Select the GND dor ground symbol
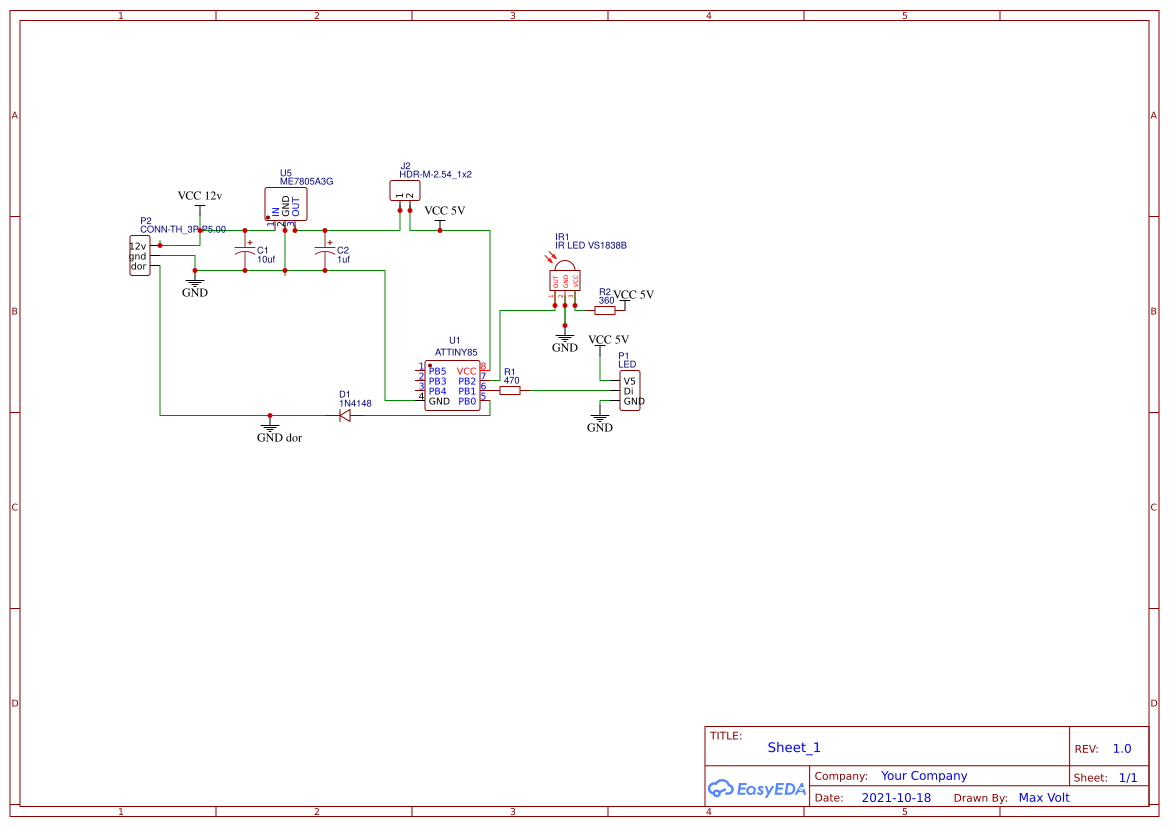This screenshot has height=827, width=1169. click(x=269, y=428)
